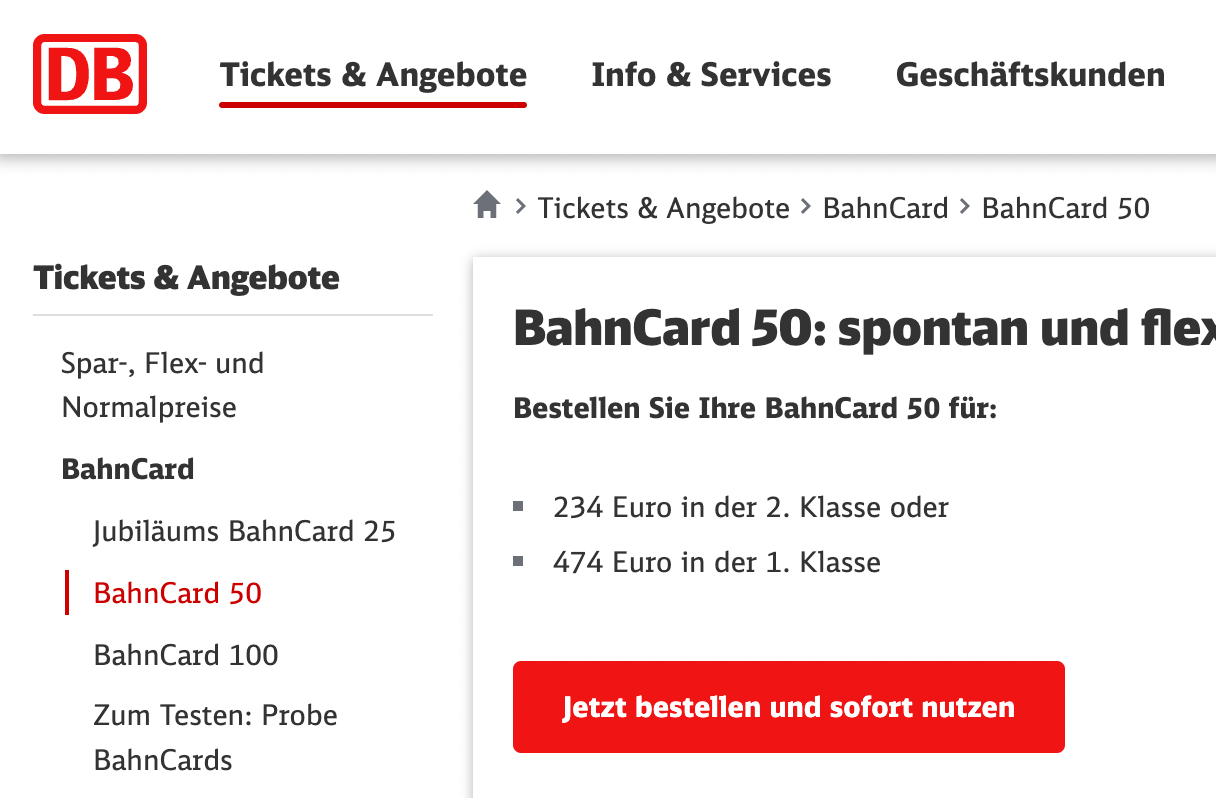
Task: Go to home via breadcrumb house icon
Action: tap(487, 207)
